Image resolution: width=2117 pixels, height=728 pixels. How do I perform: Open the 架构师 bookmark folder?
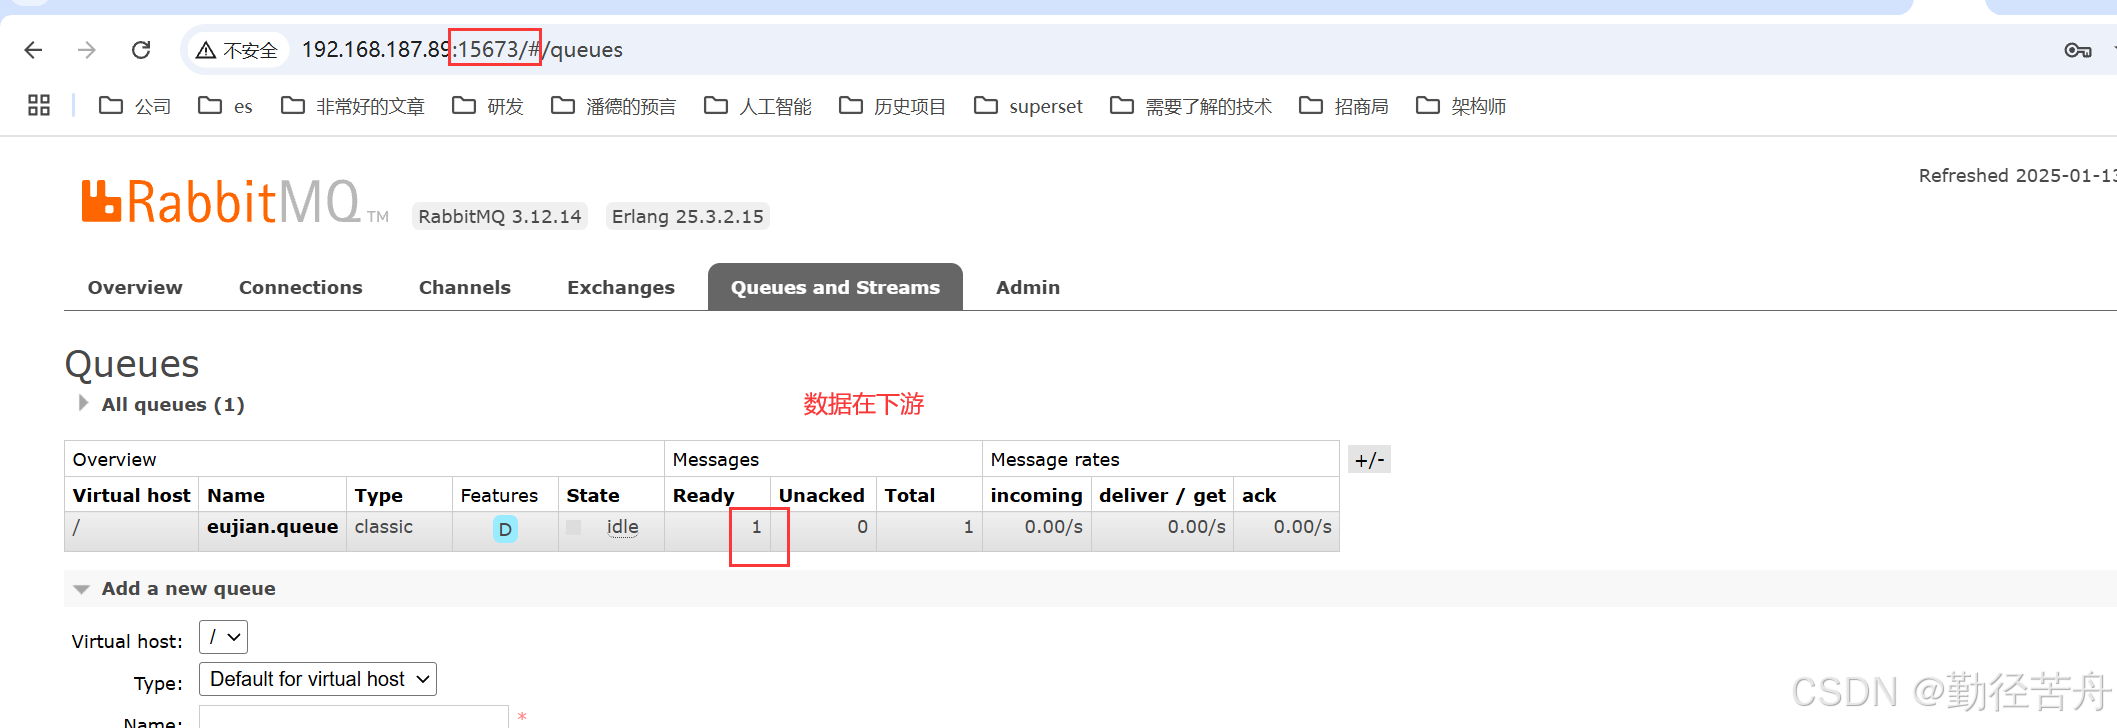pos(1461,106)
